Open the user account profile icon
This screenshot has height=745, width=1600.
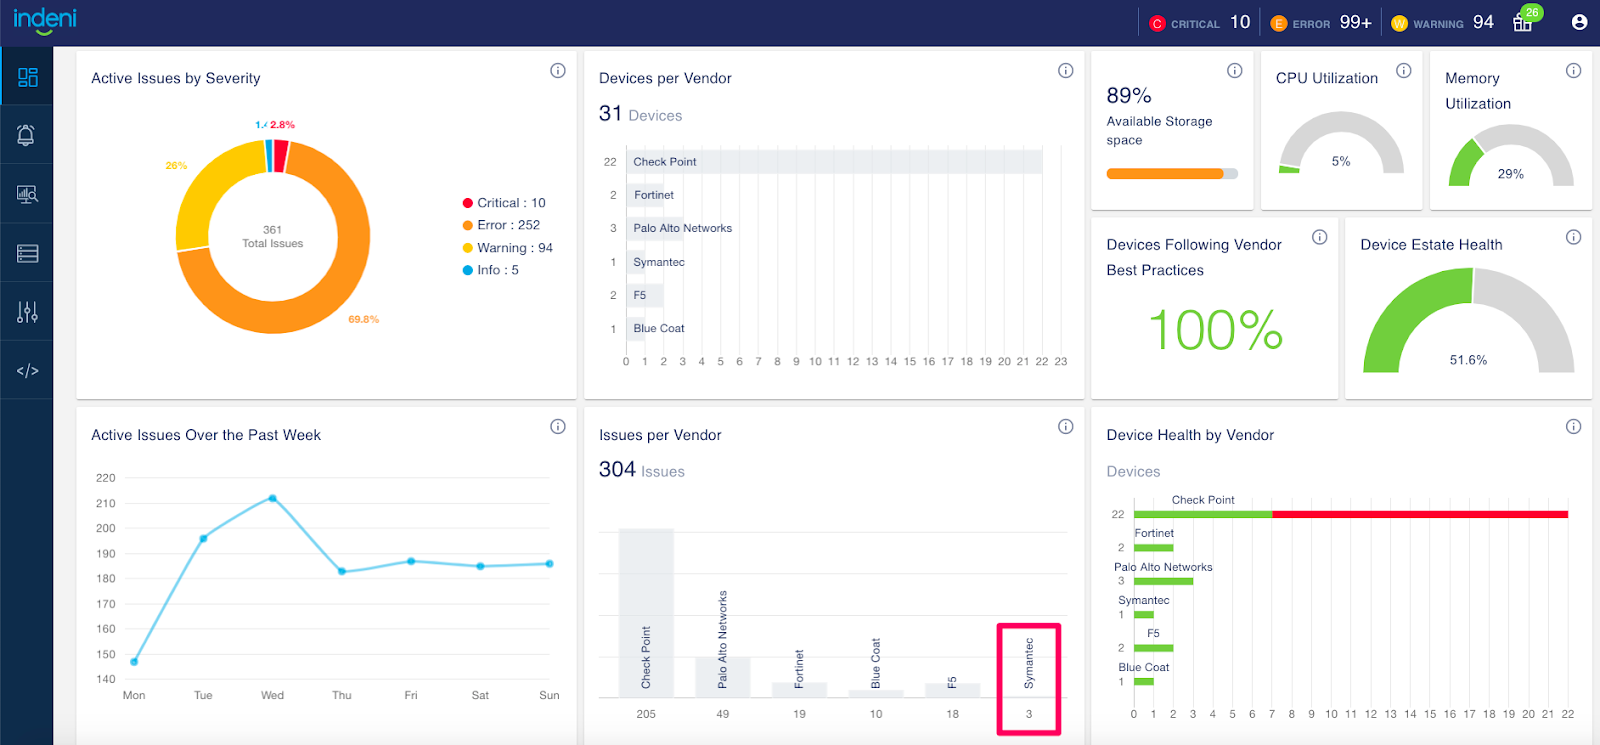click(1579, 22)
